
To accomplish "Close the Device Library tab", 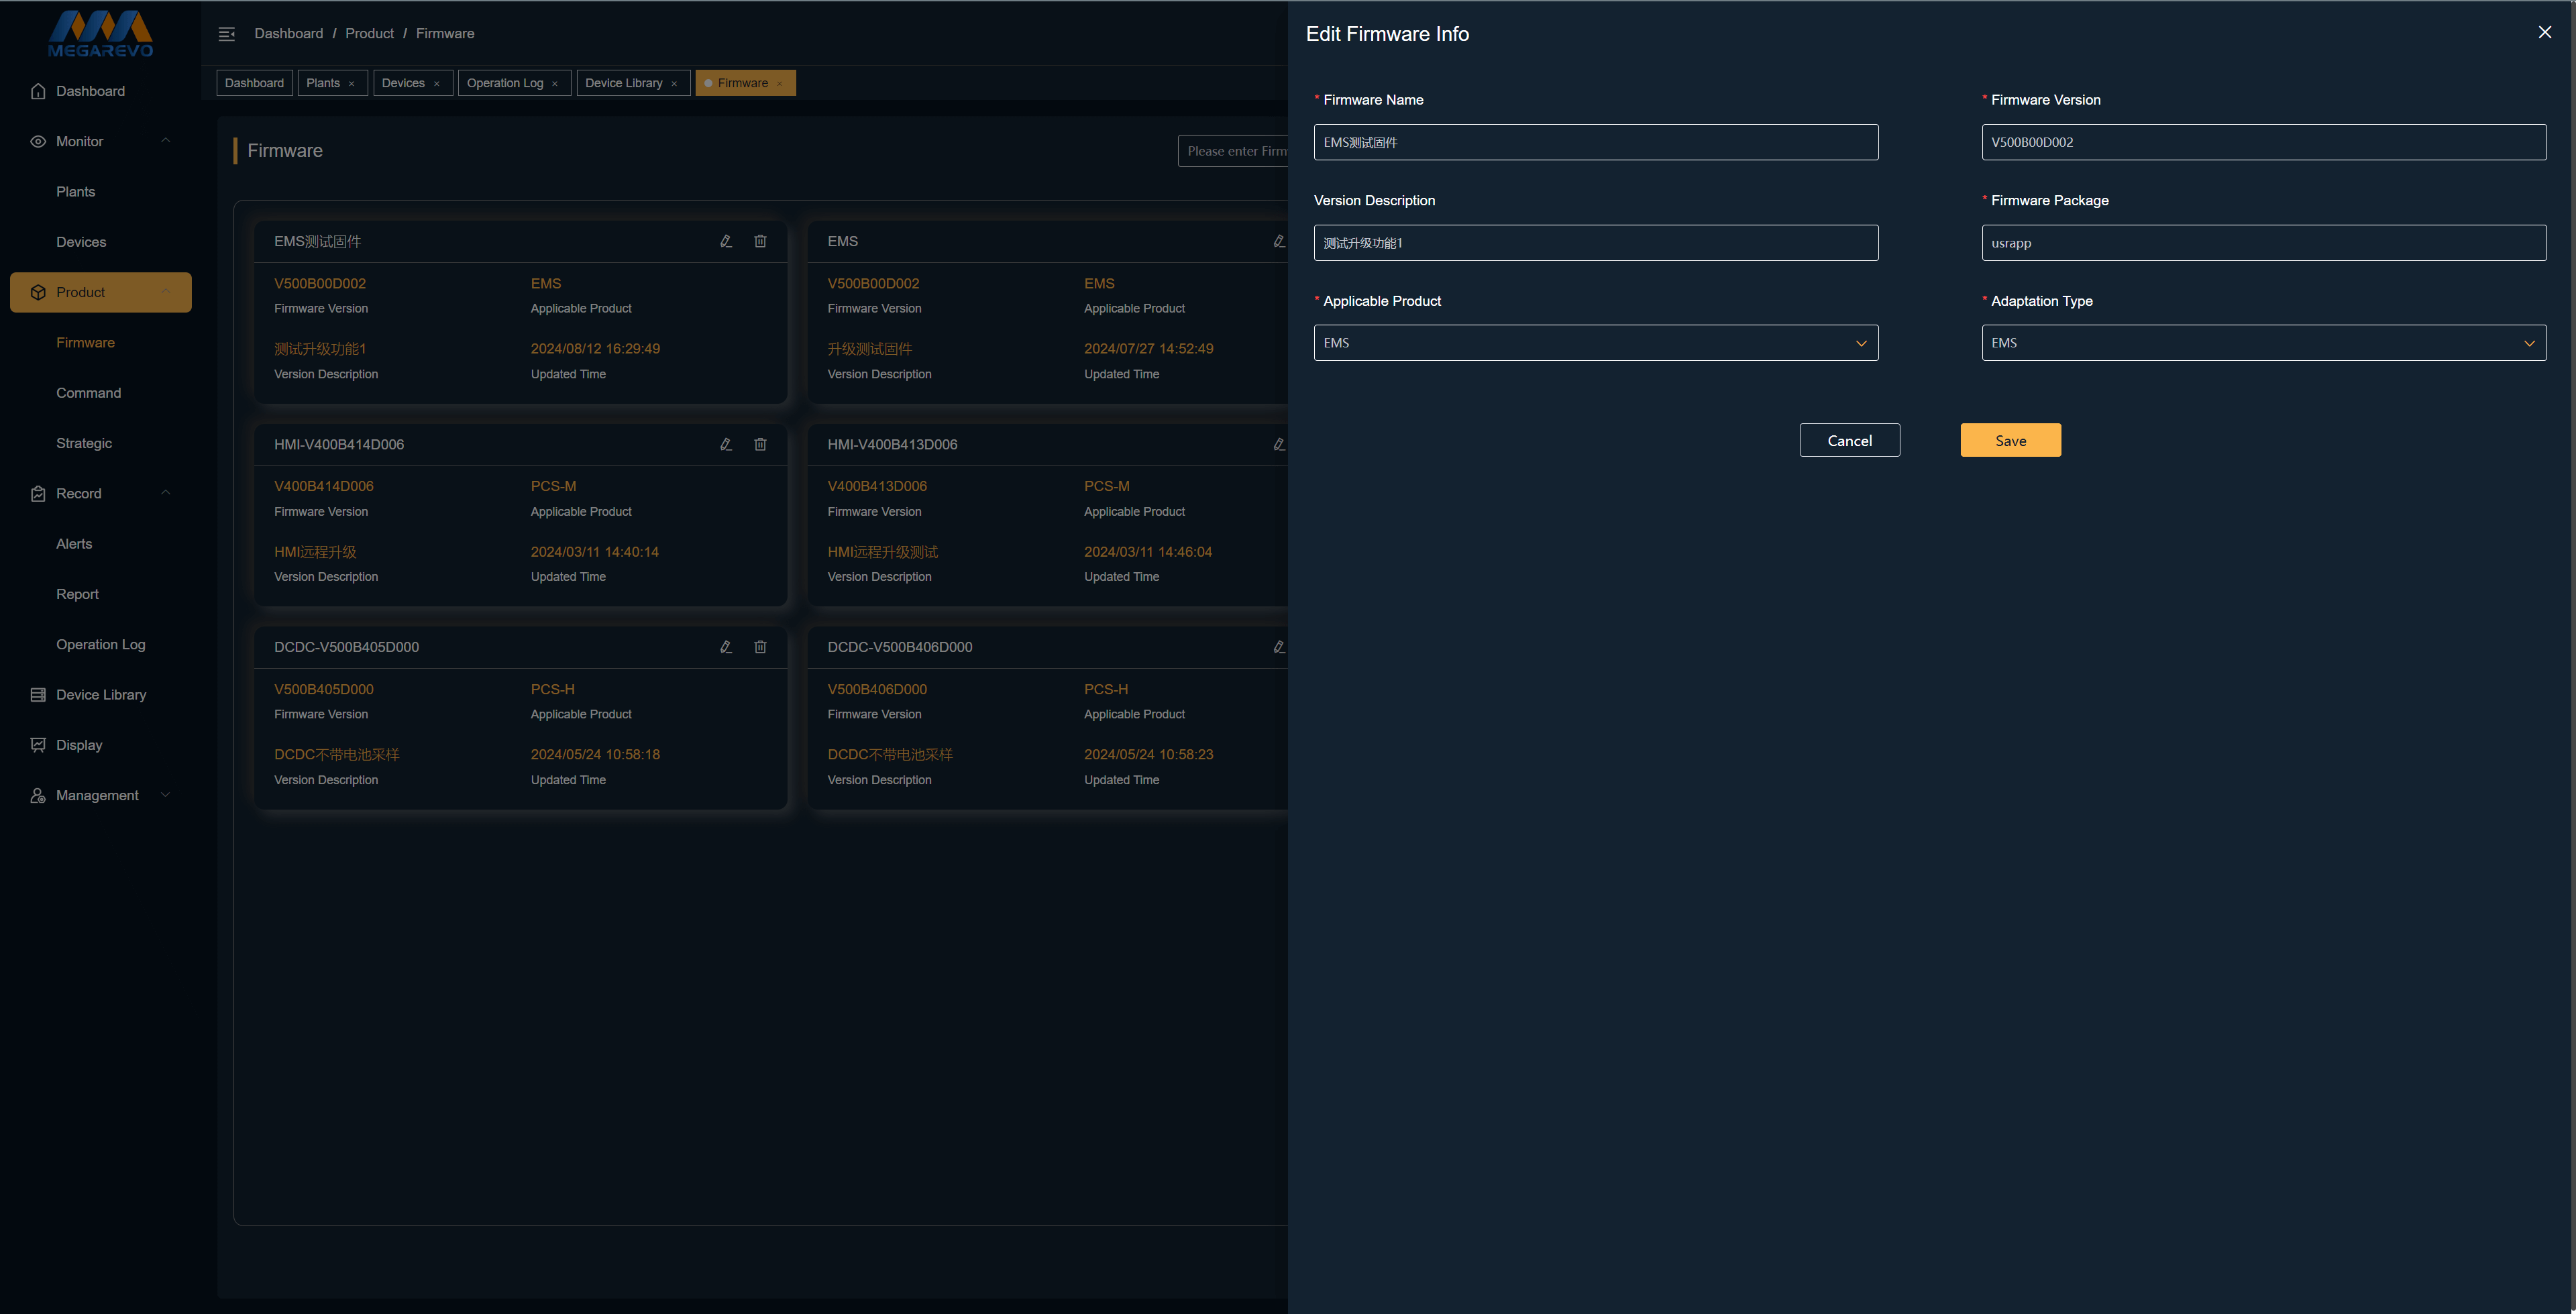I will [x=674, y=84].
